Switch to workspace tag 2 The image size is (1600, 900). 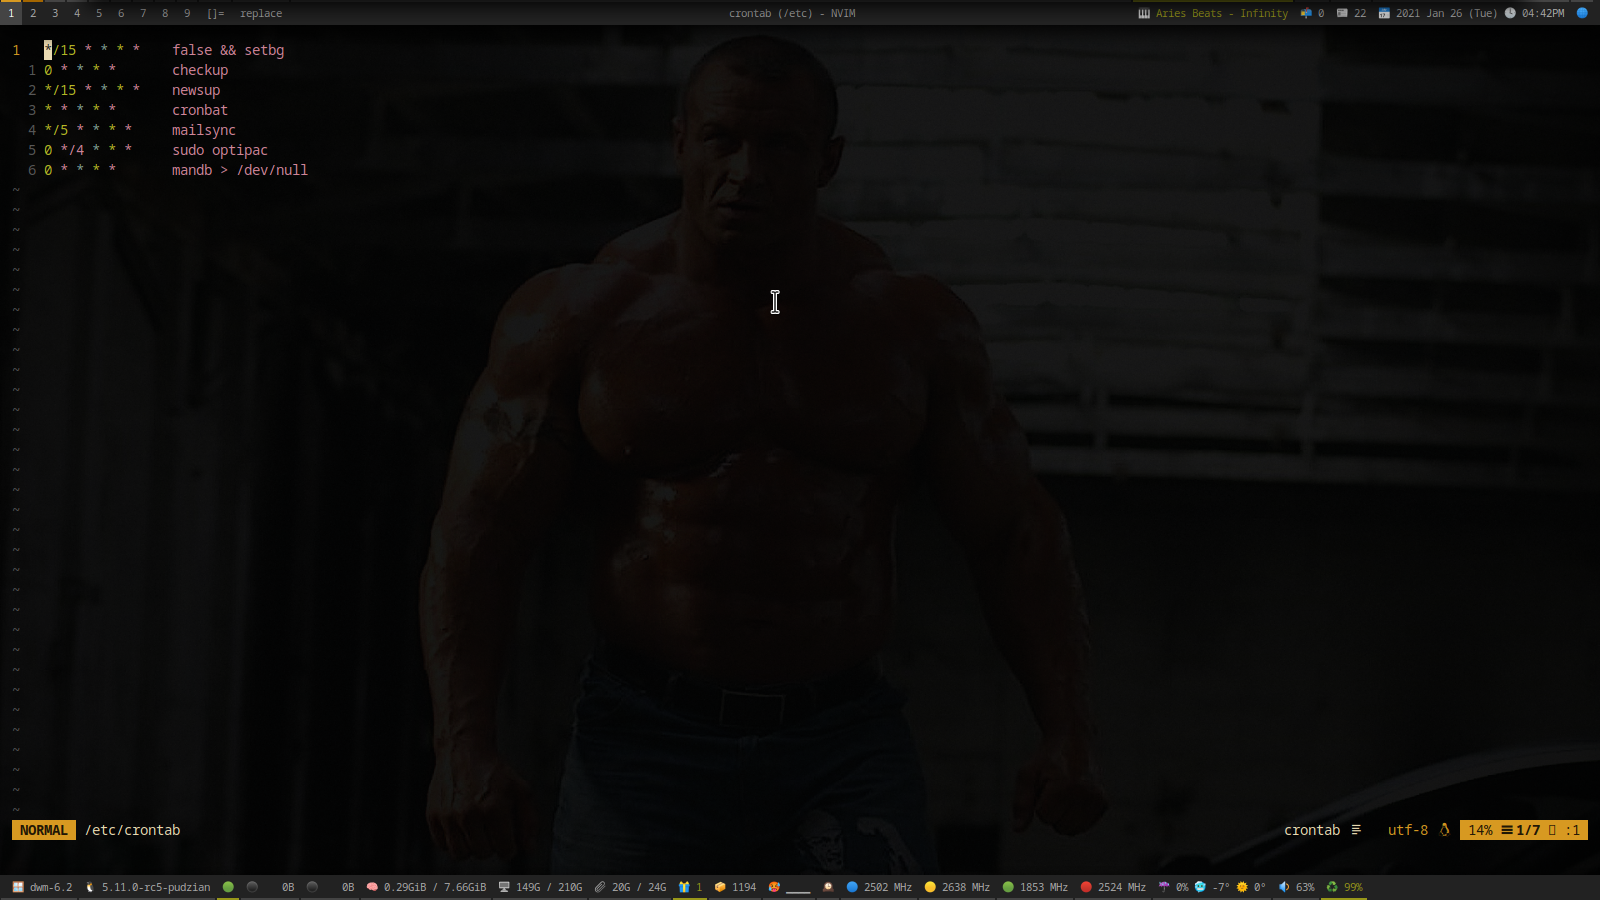(x=33, y=13)
